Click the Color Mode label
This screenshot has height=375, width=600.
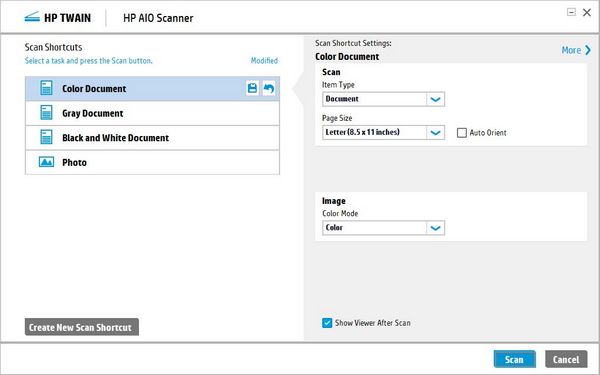[340, 214]
